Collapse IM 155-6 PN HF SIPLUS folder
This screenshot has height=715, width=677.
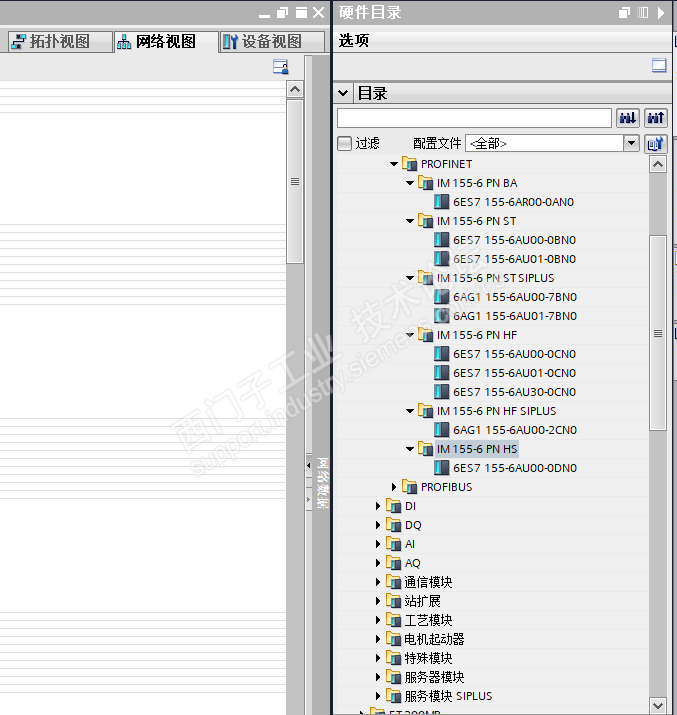pos(410,411)
